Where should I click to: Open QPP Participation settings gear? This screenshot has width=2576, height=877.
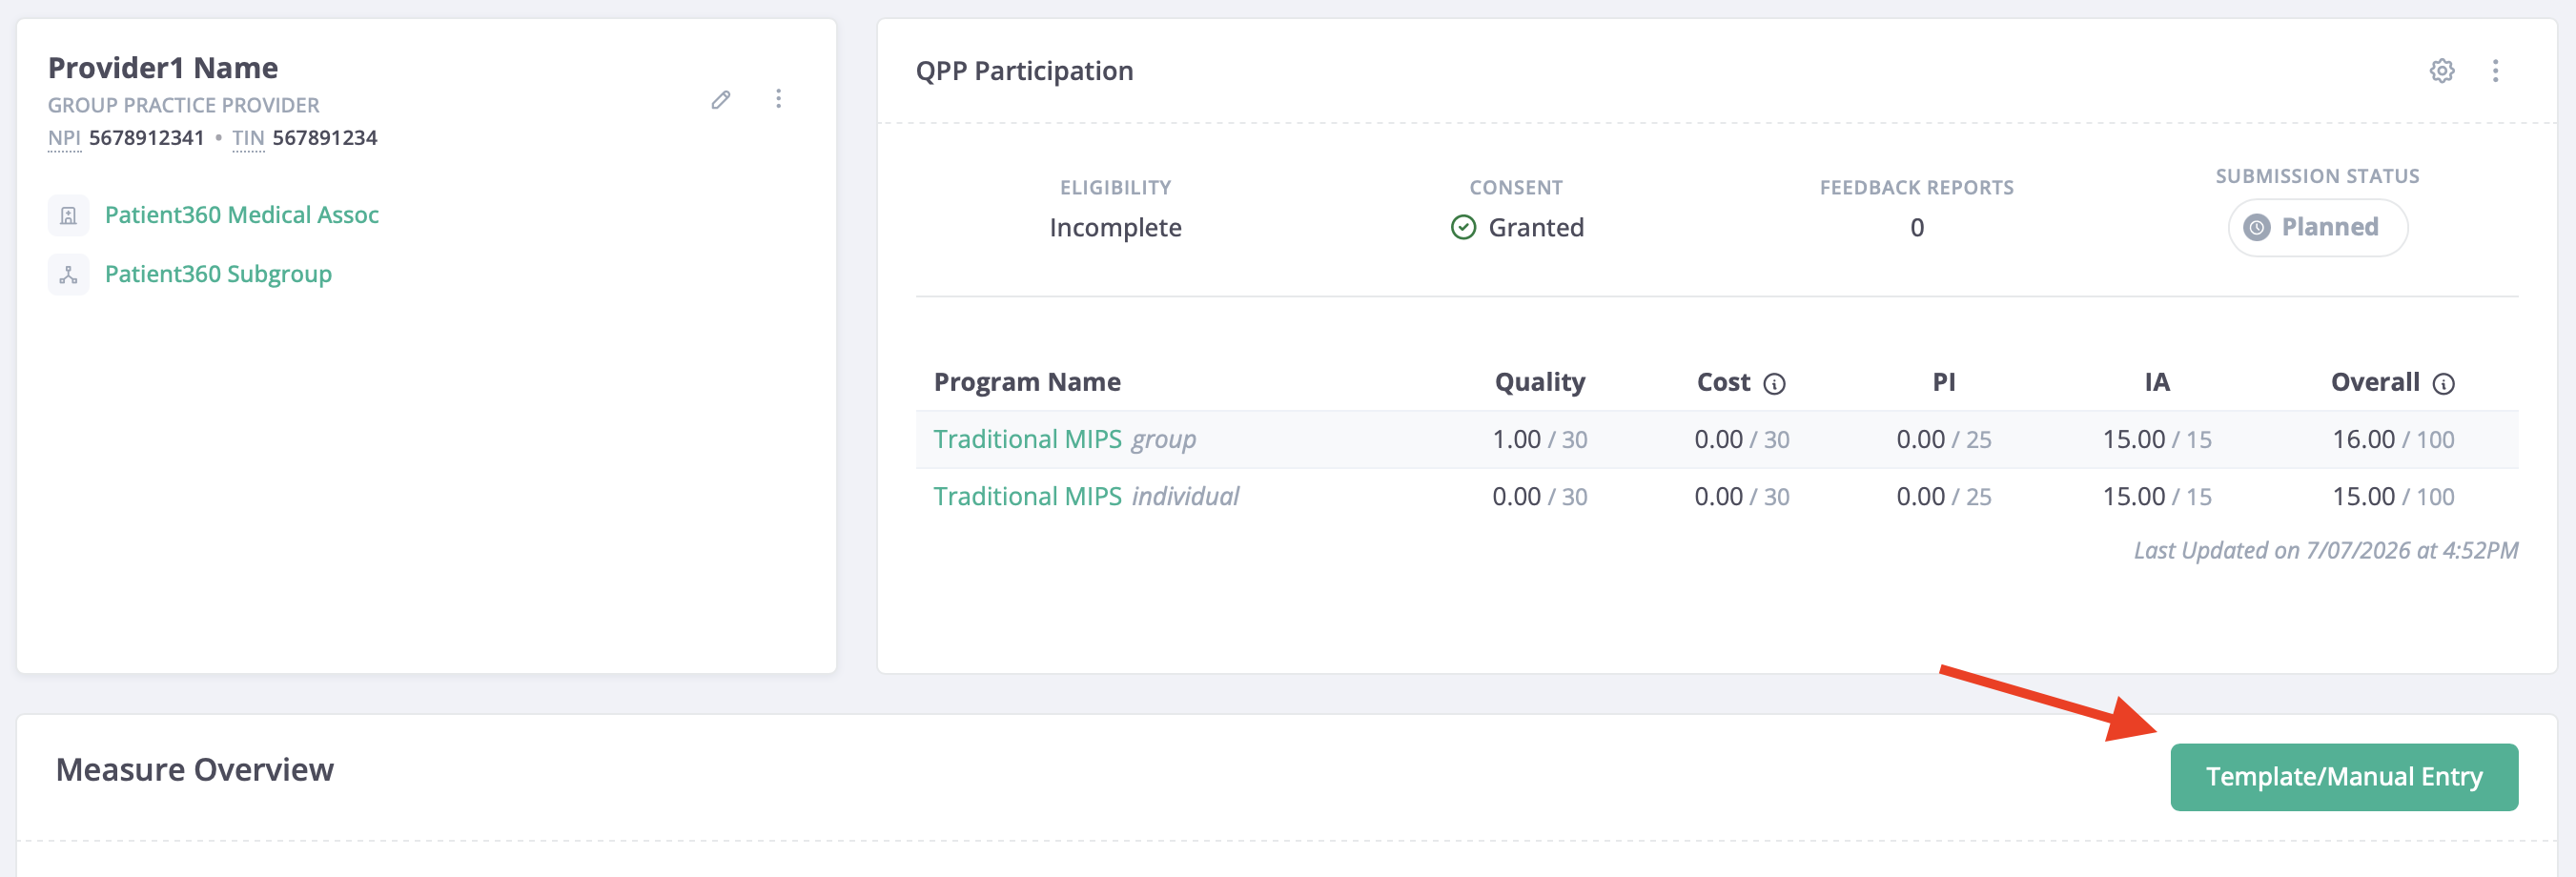[x=2442, y=70]
